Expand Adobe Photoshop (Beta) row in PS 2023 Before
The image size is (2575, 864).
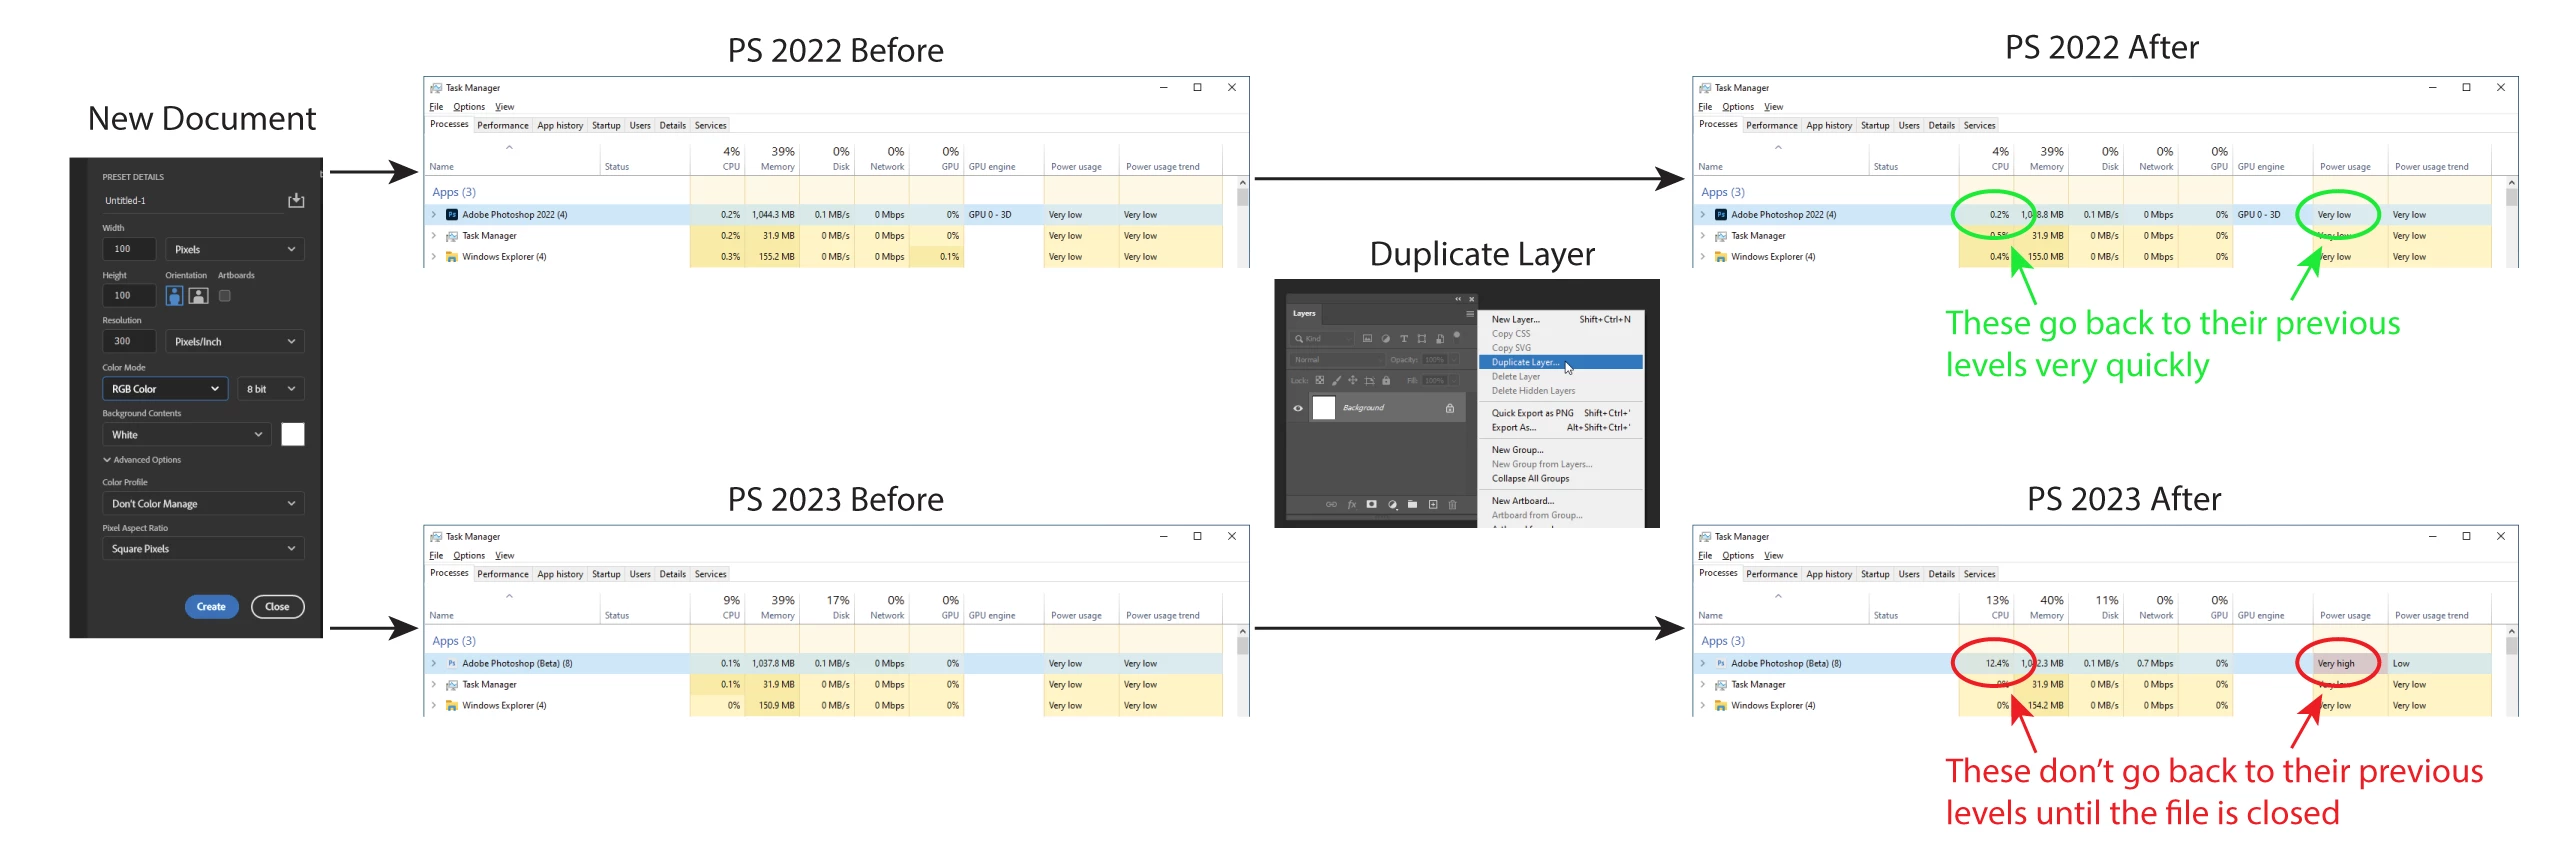click(x=434, y=663)
